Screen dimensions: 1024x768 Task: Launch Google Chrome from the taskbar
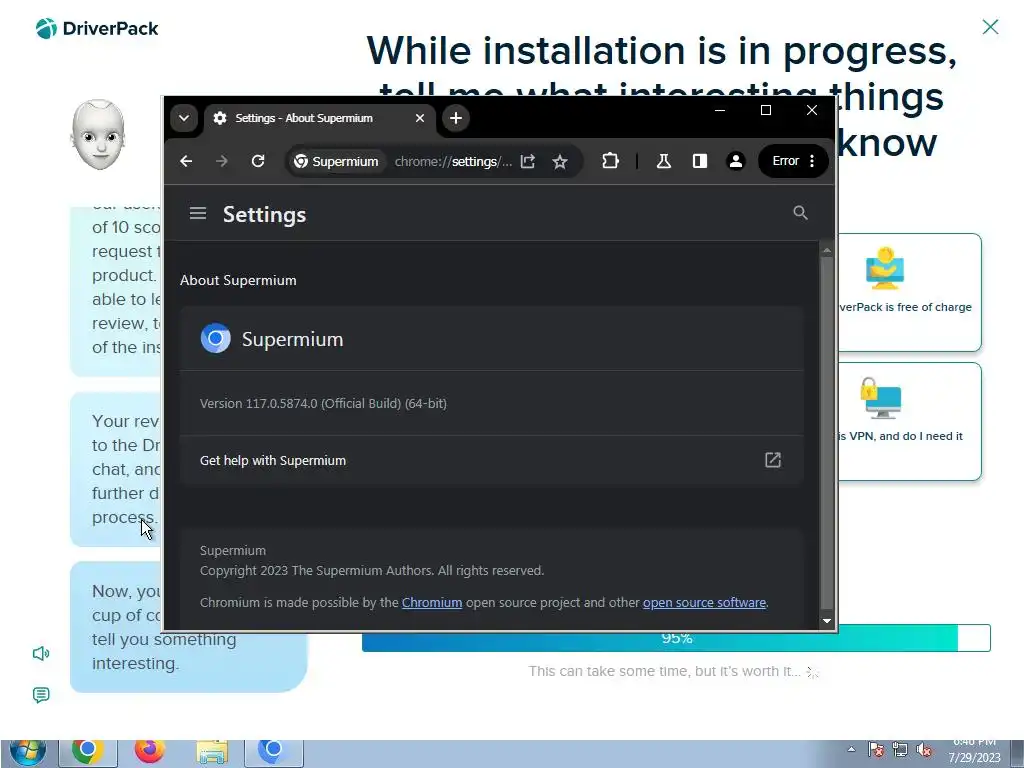[x=87, y=753]
